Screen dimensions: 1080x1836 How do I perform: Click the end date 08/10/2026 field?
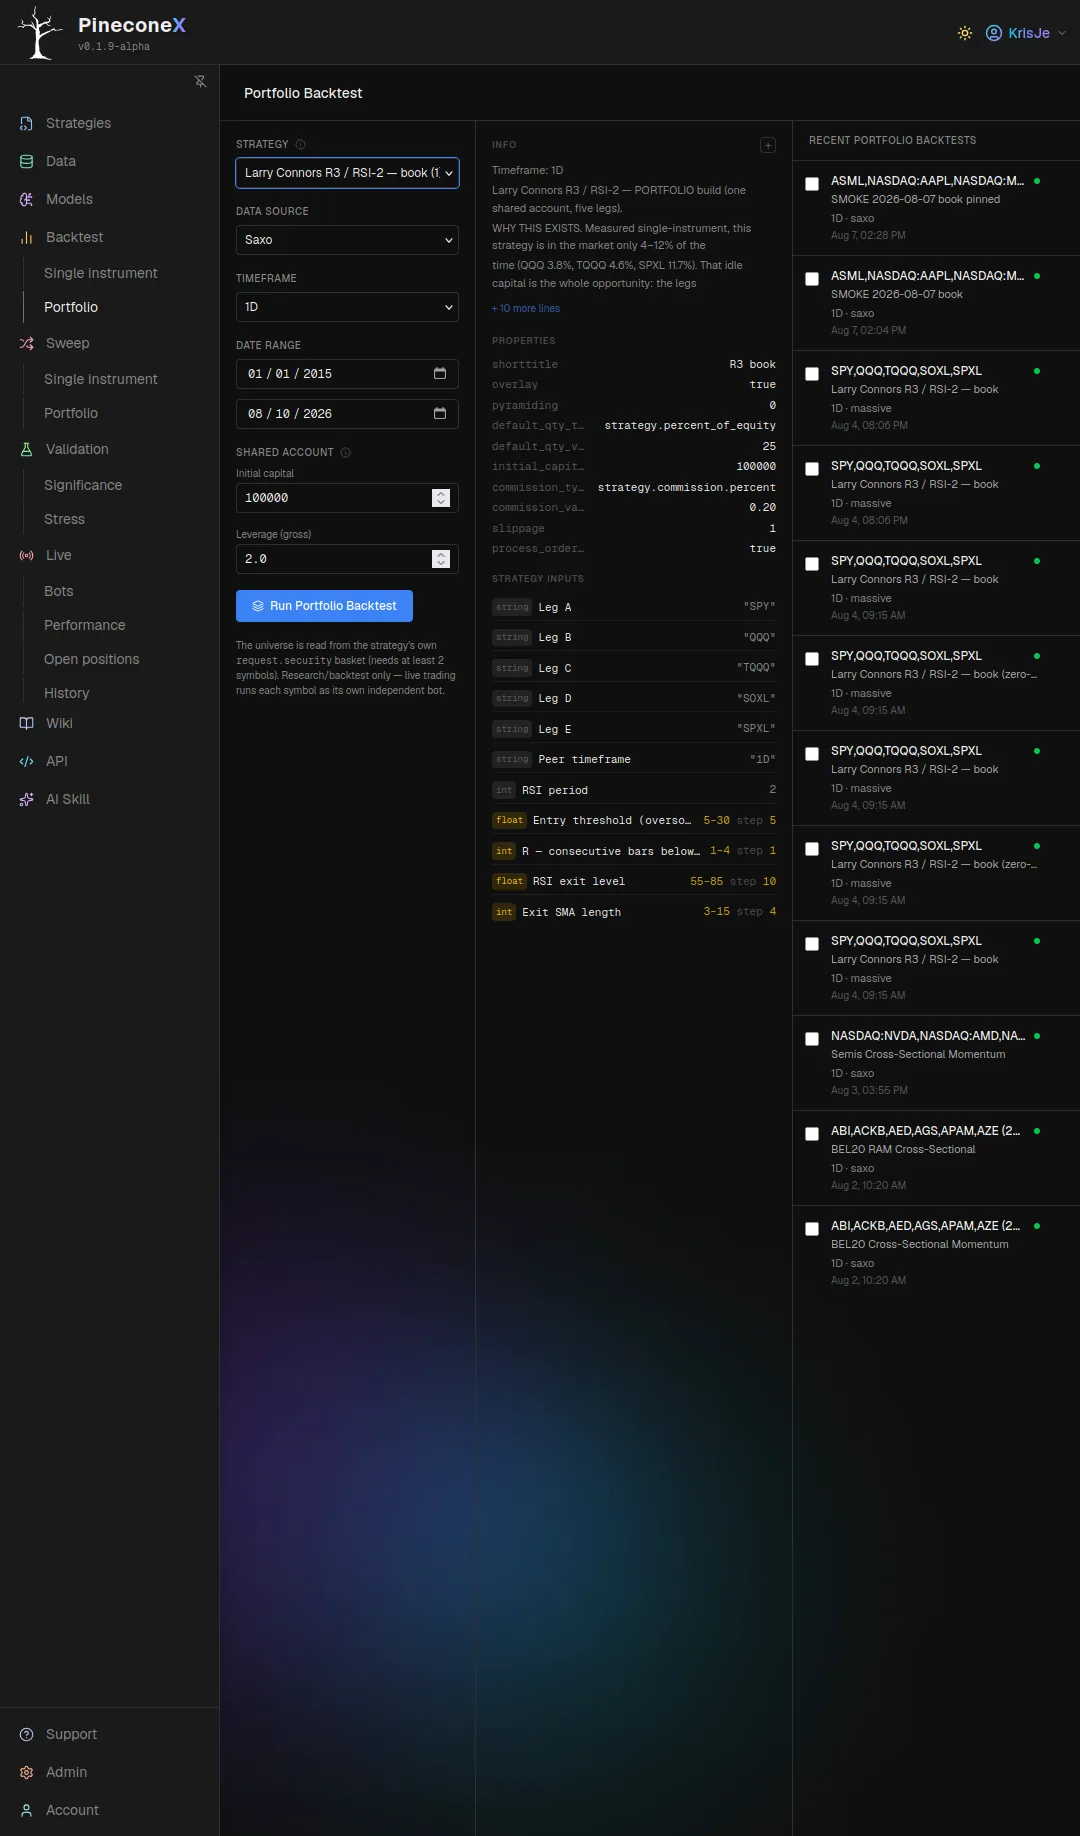[347, 414]
